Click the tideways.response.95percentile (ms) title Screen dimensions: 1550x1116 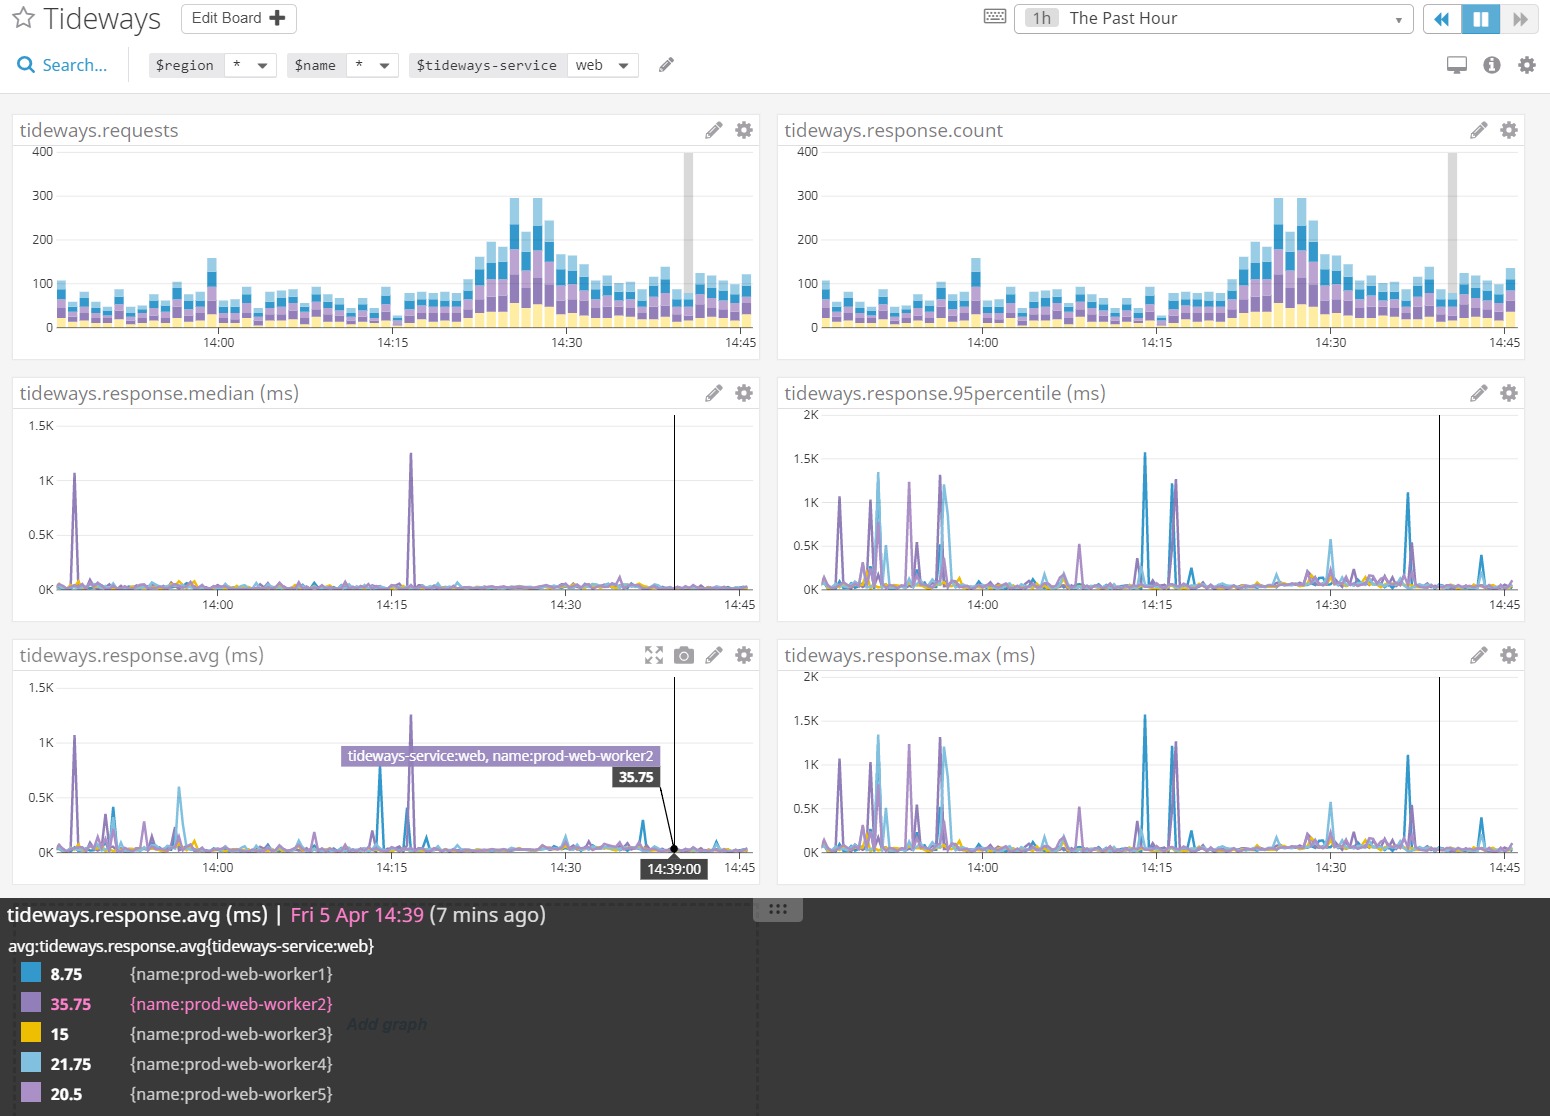945,393
